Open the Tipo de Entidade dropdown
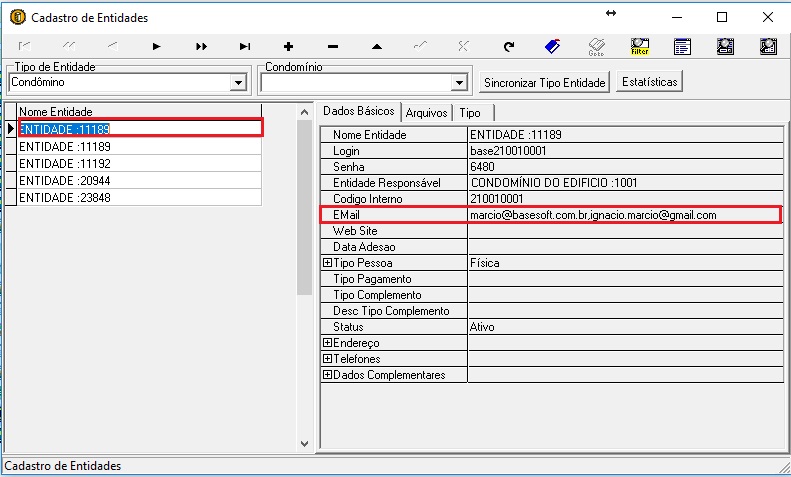Viewport: 791px width, 477px height. click(238, 83)
